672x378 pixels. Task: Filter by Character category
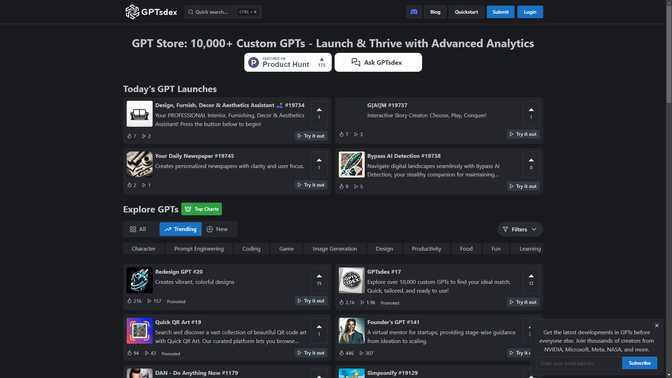coord(144,249)
